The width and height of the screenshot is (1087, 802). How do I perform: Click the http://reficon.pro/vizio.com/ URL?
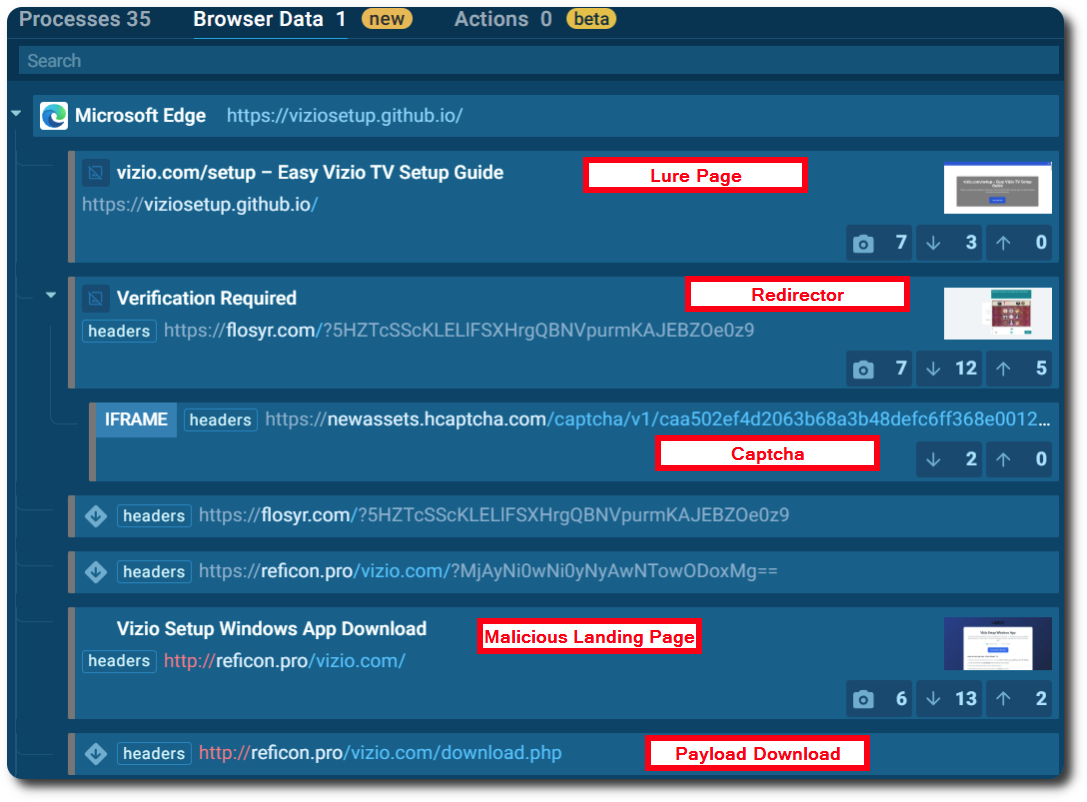point(285,661)
